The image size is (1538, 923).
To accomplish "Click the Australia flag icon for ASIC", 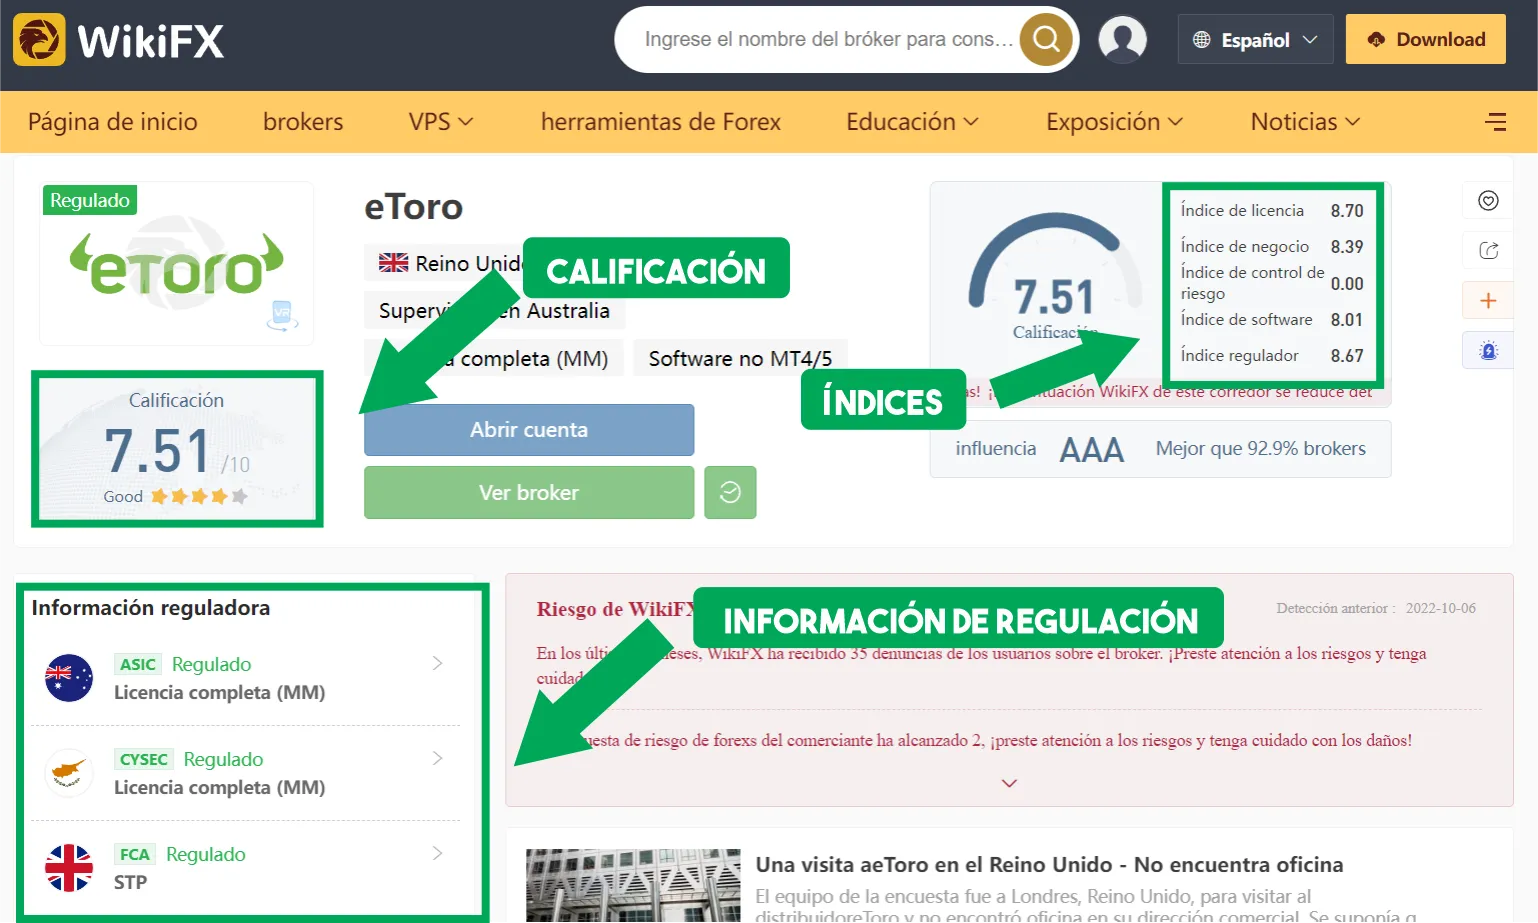I will click(69, 677).
